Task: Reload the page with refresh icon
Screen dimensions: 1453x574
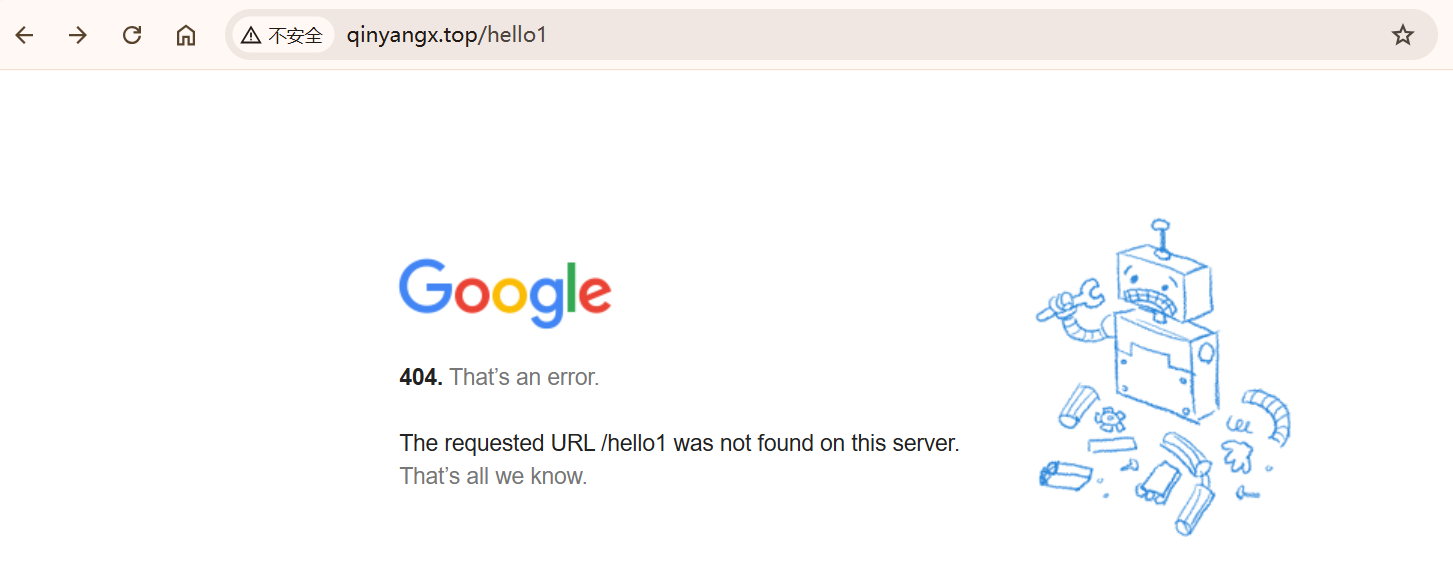Action: 132,35
